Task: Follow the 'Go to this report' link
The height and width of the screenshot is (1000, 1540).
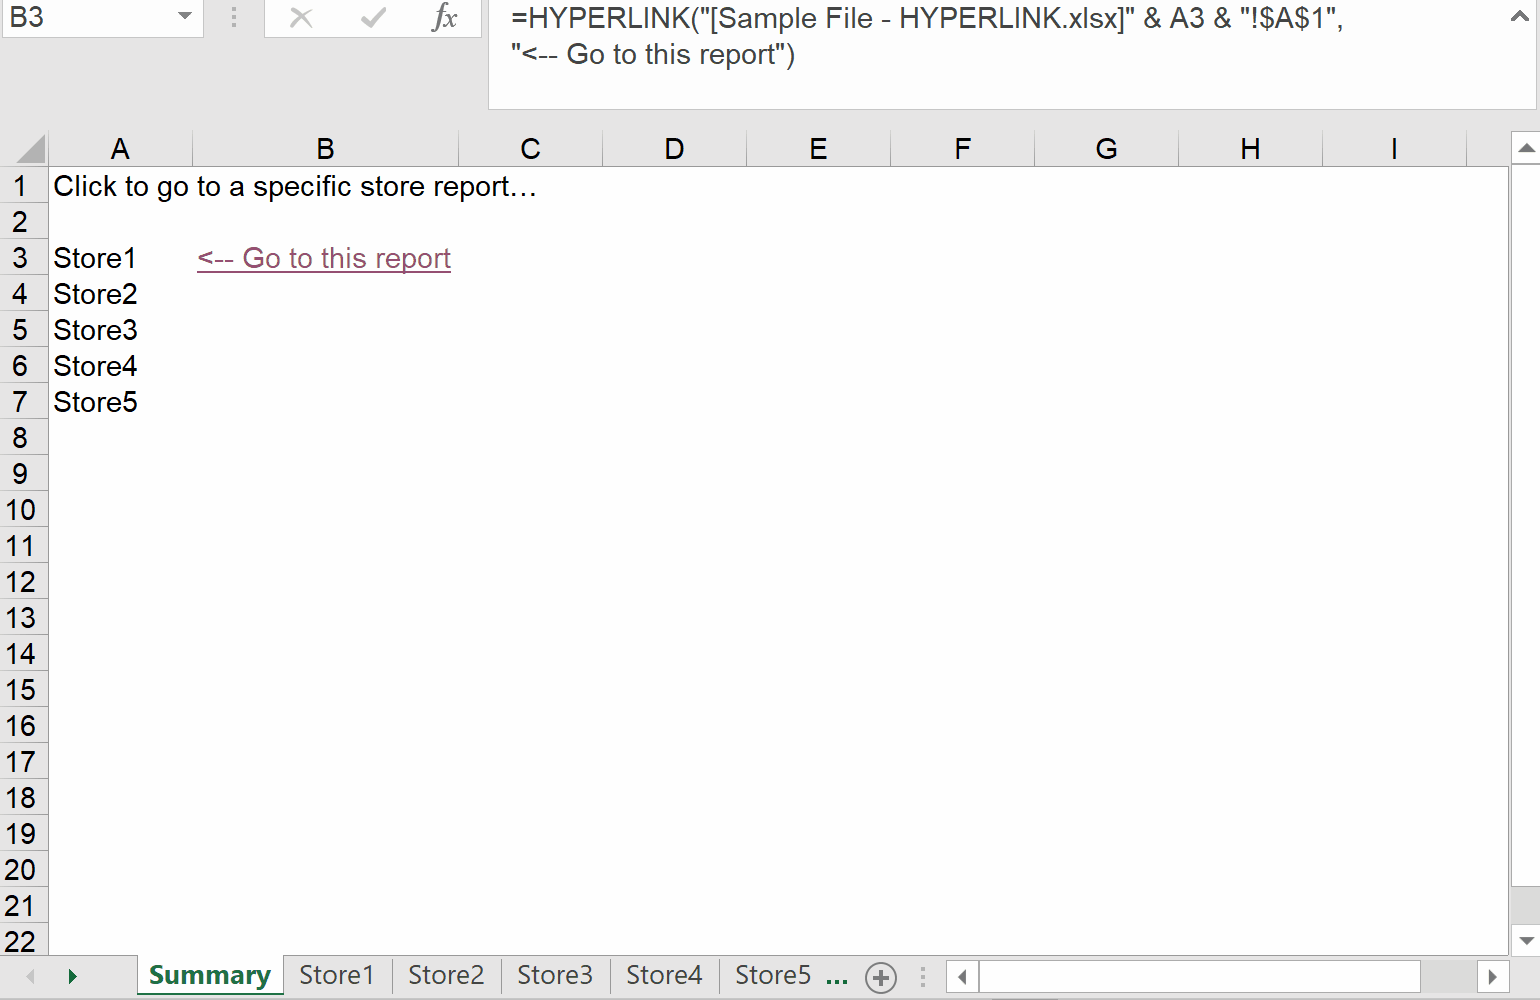Action: 325,259
